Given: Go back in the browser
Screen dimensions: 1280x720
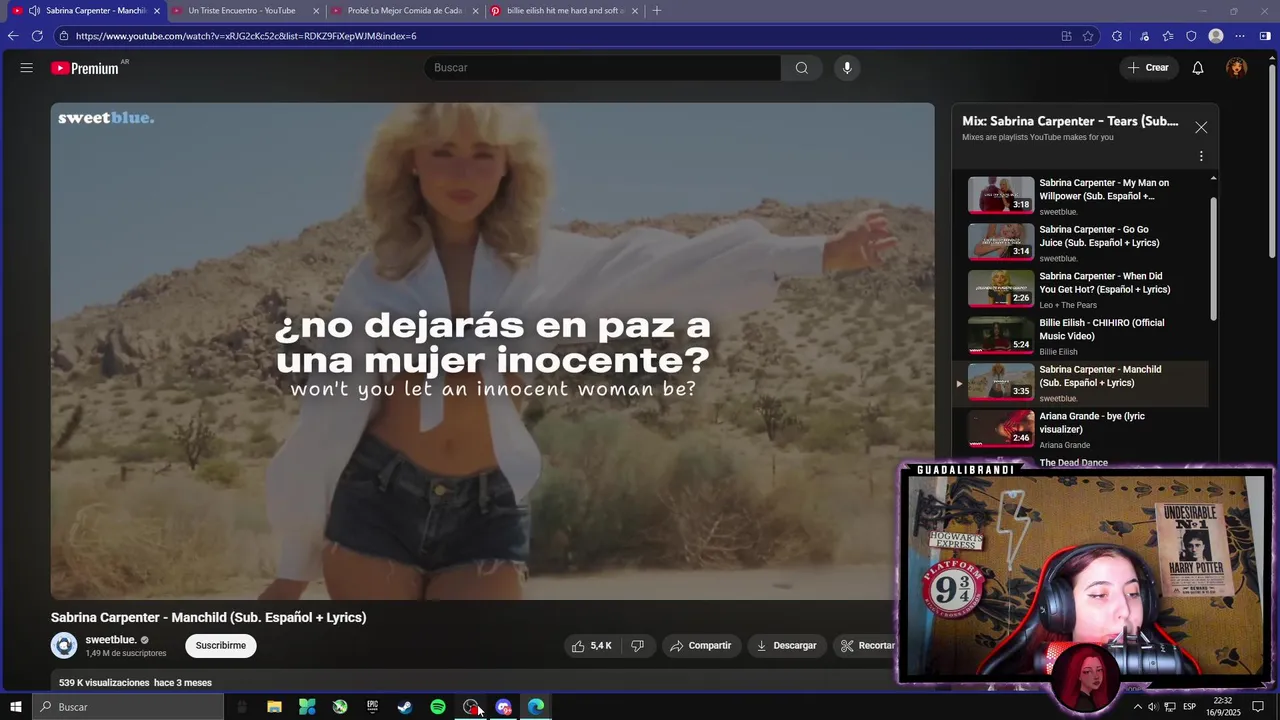Looking at the screenshot, I should (13, 36).
